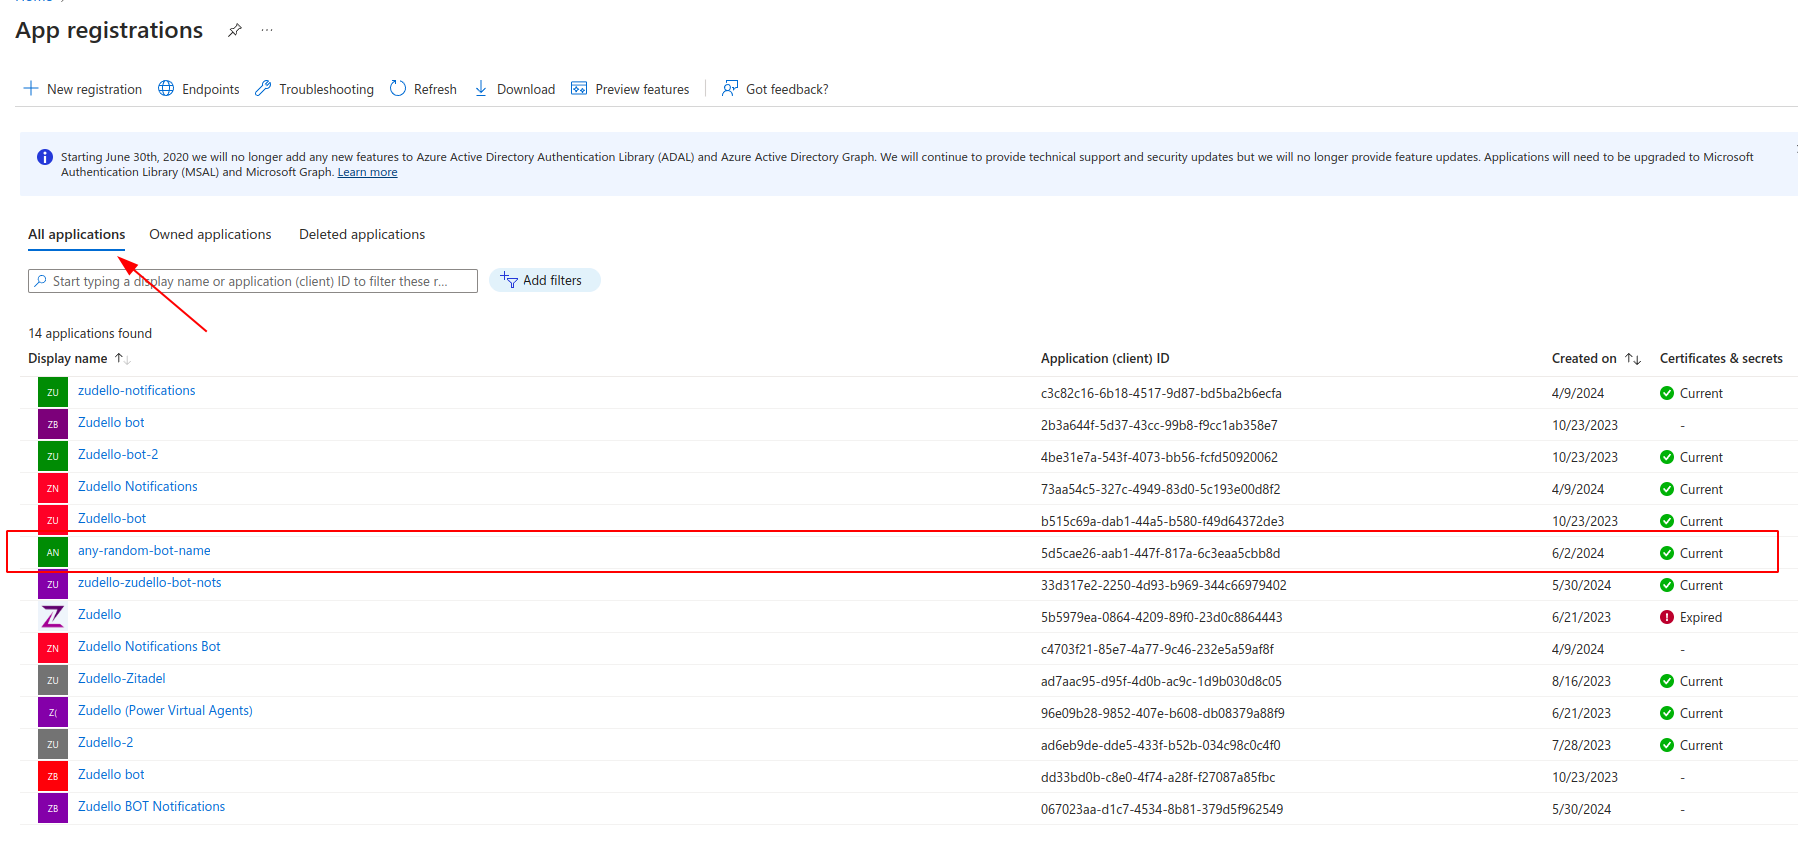The height and width of the screenshot is (860, 1798).
Task: Open the Zudello-Zitadel app
Action: (122, 679)
